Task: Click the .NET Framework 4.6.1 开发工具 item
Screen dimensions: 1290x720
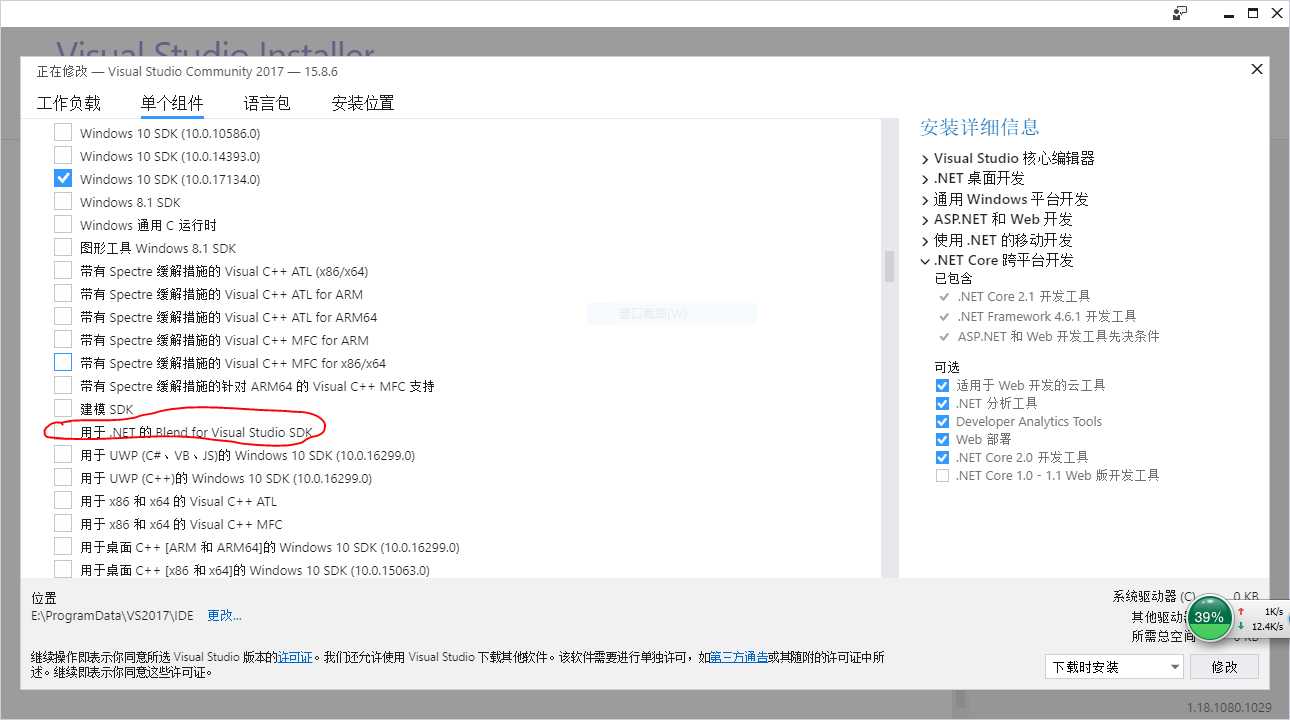Action: pyautogui.click(x=1046, y=316)
